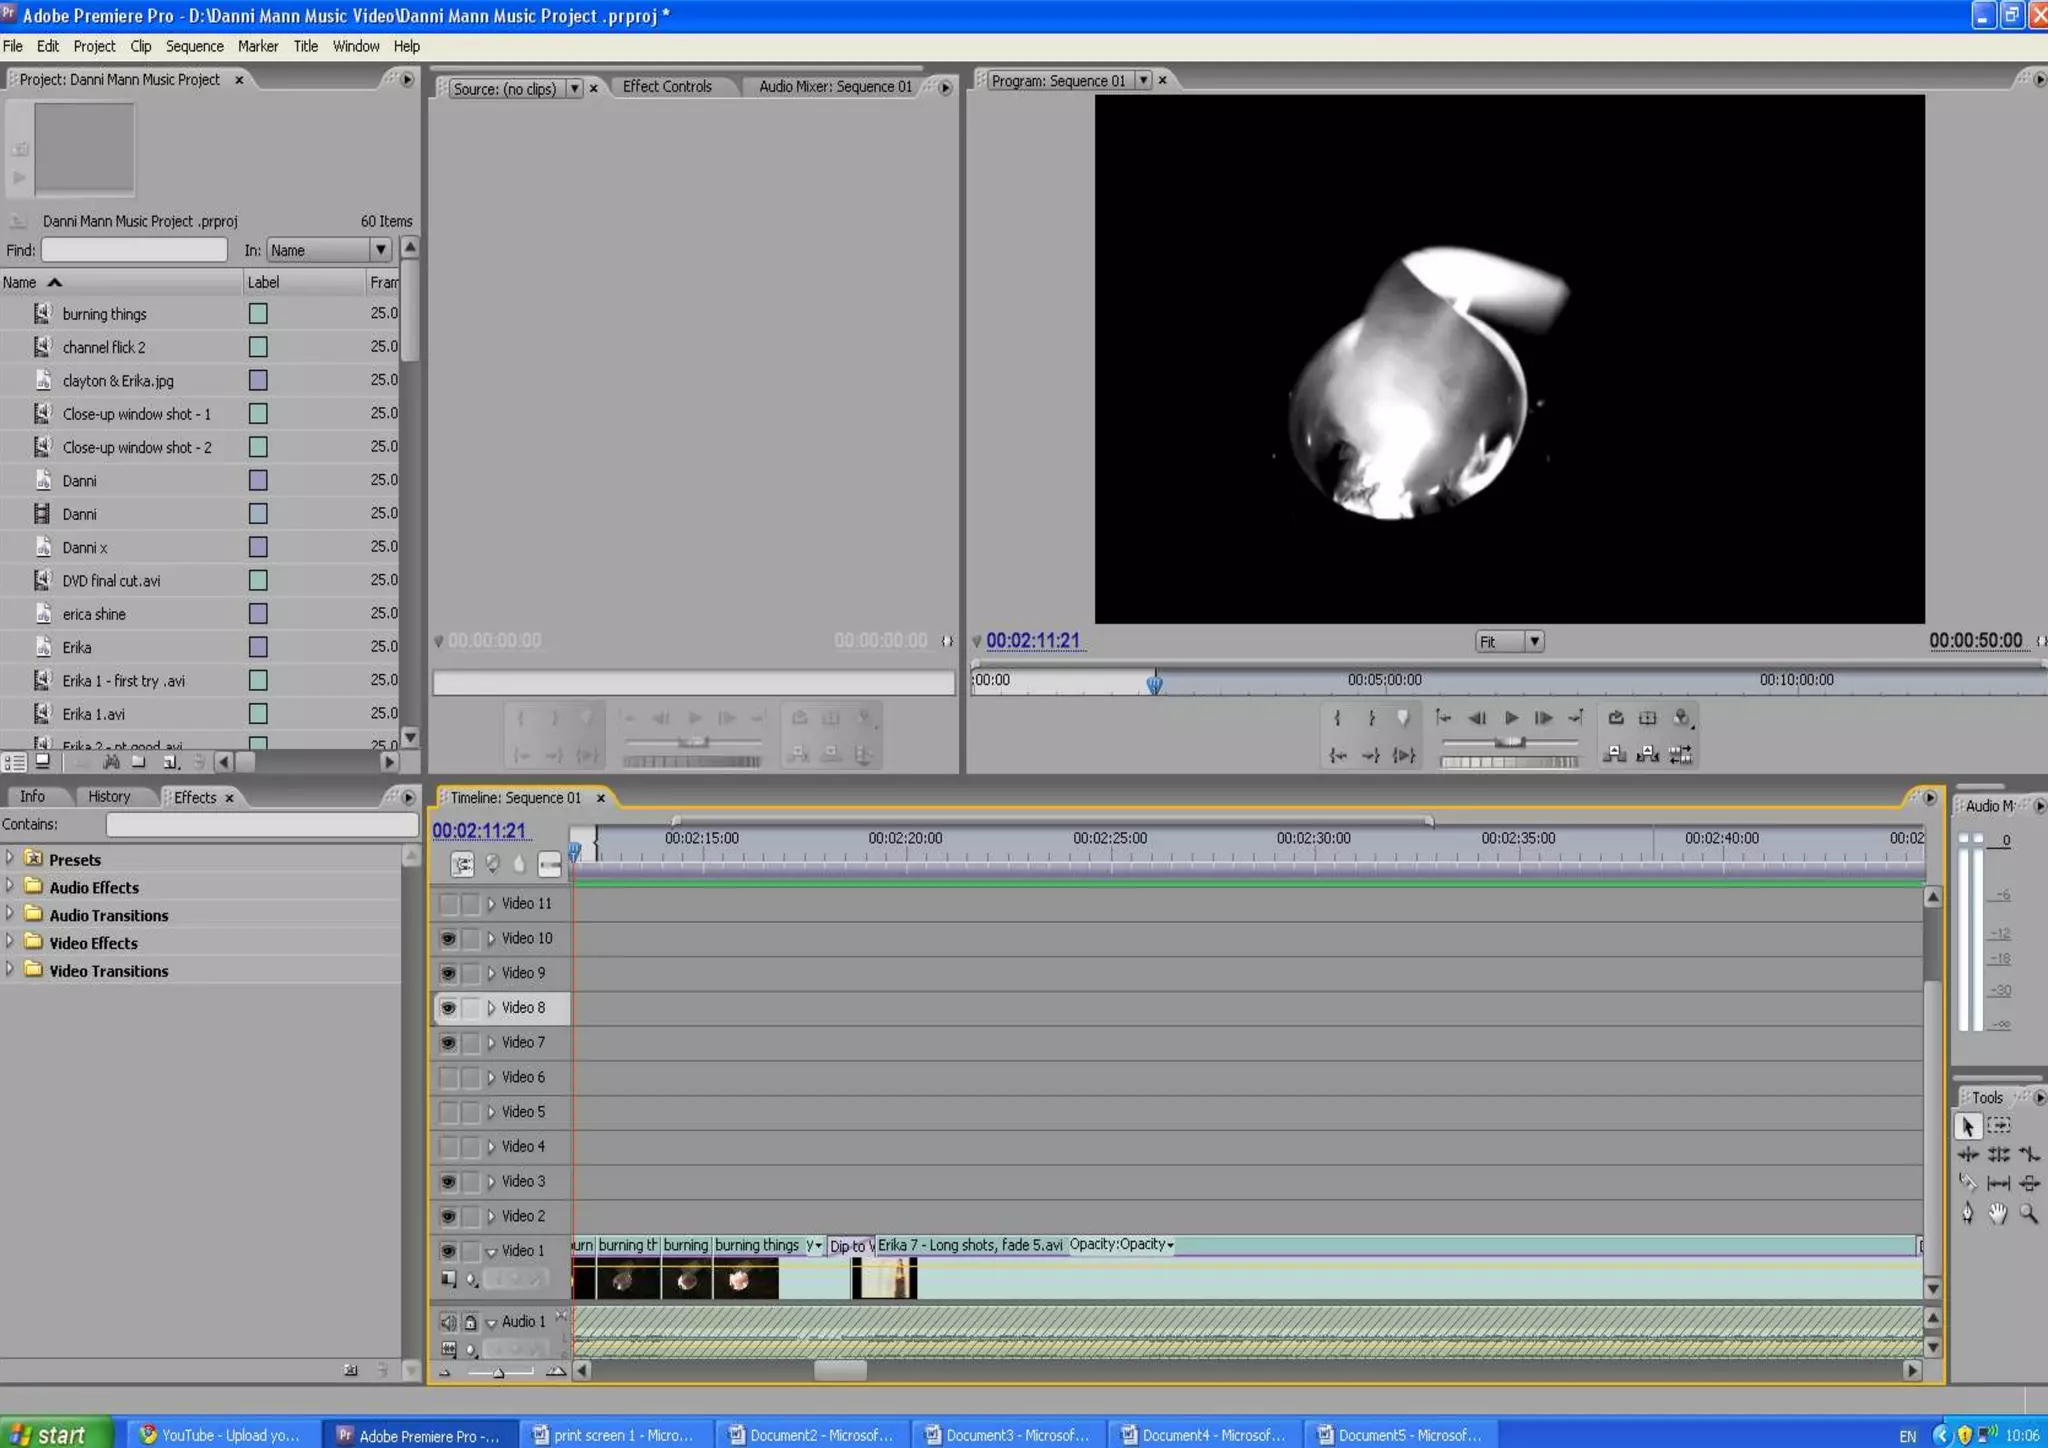2048x1448 pixels.
Task: Hide Video 3 track with eye icon
Action: pyautogui.click(x=448, y=1182)
